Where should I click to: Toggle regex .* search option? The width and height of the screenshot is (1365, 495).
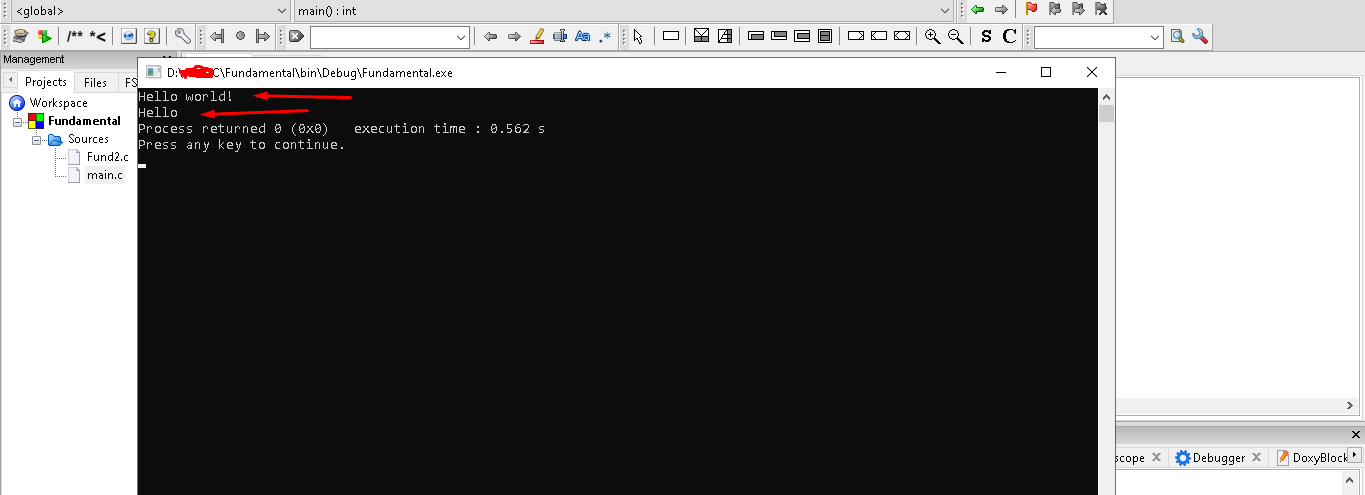[605, 37]
